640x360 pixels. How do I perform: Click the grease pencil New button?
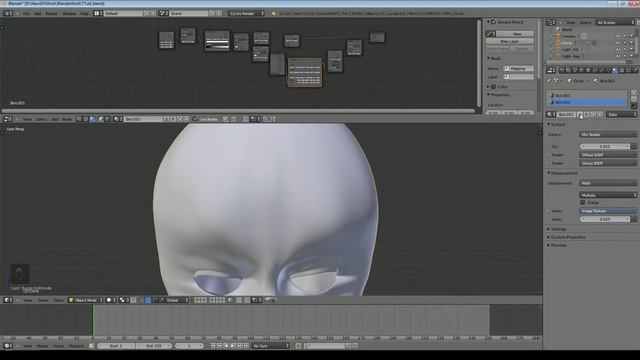click(516, 34)
